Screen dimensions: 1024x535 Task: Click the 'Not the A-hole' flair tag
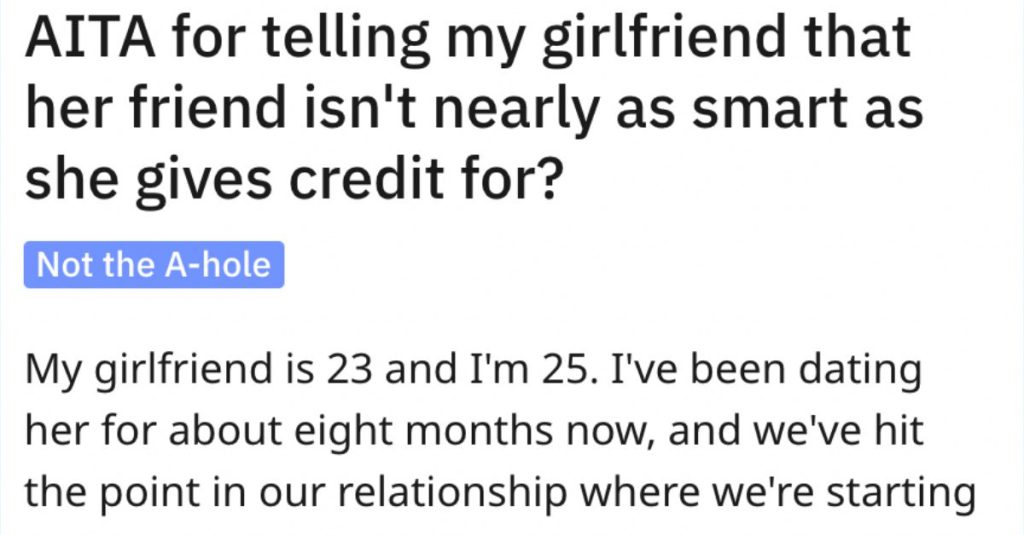[154, 265]
